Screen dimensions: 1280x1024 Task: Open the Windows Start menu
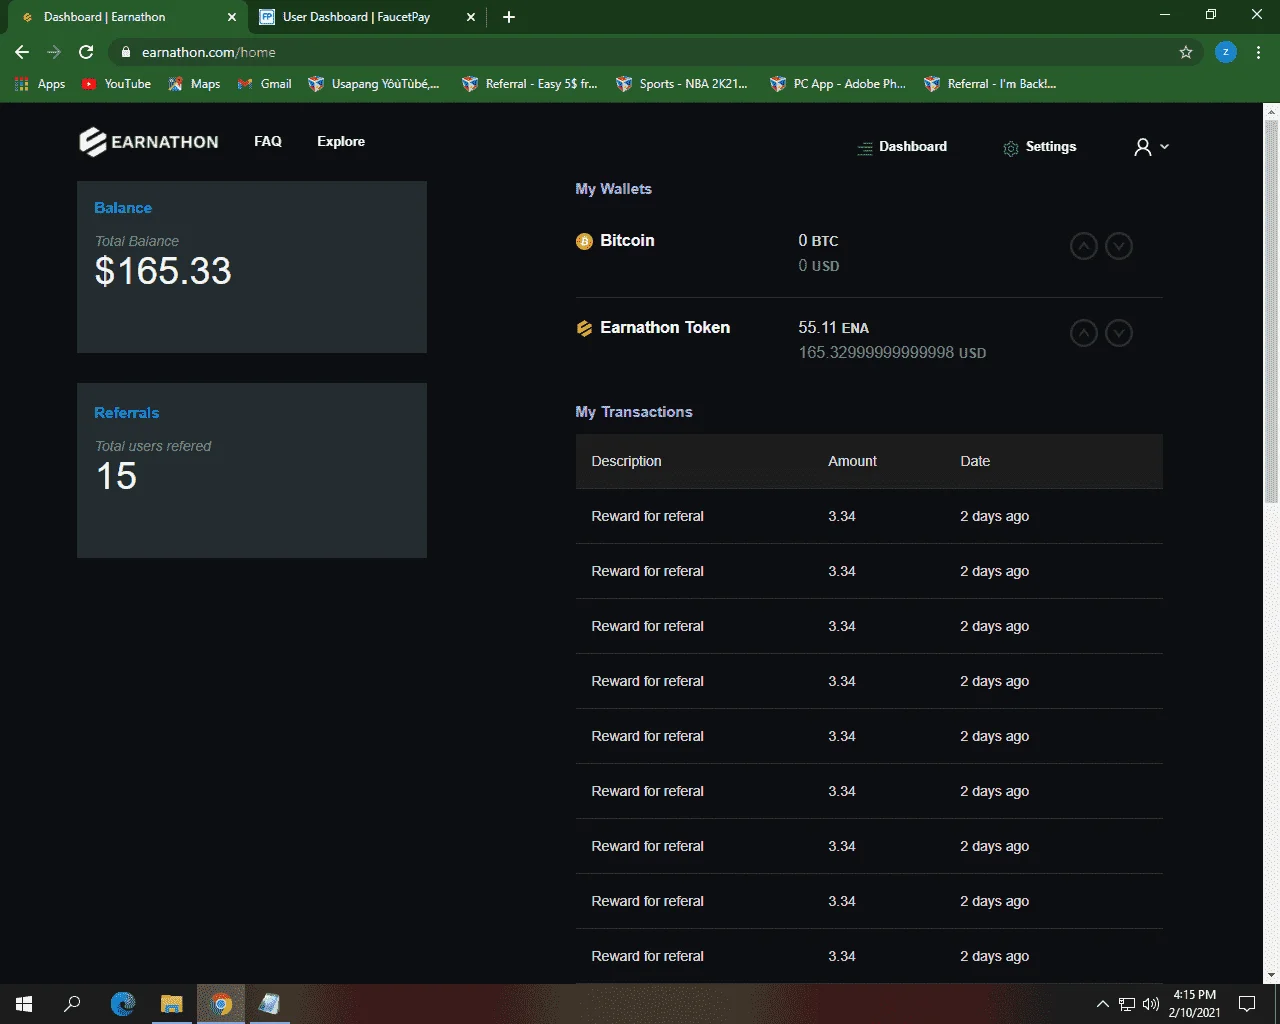[24, 1004]
